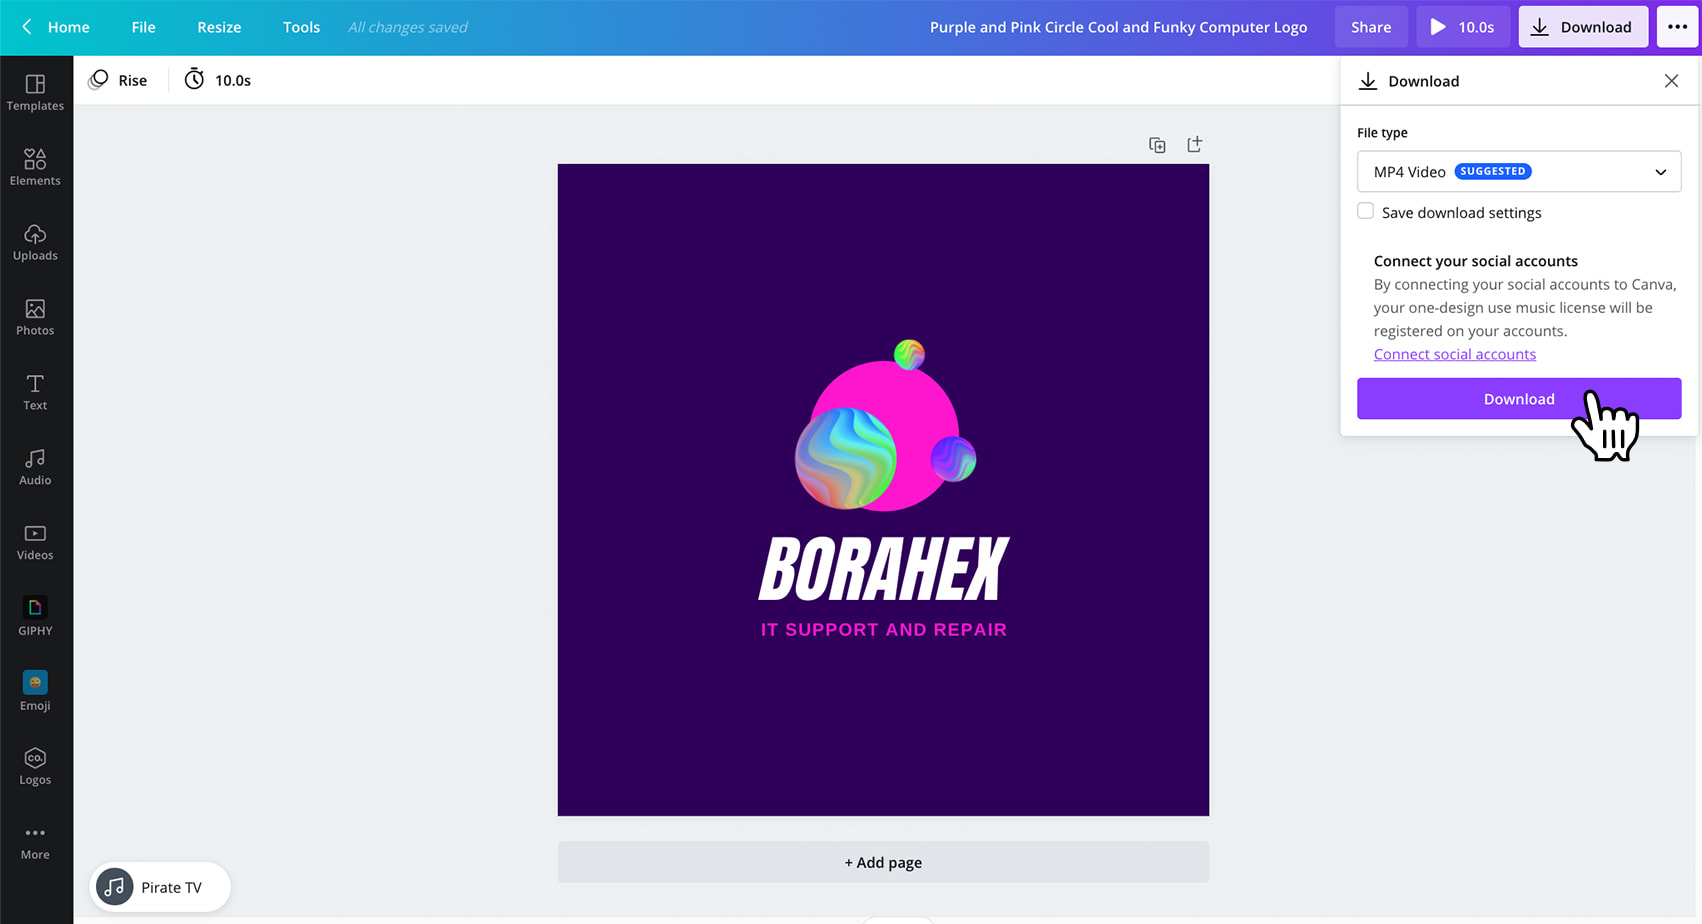
Task: Enable Save download settings
Action: (1365, 211)
